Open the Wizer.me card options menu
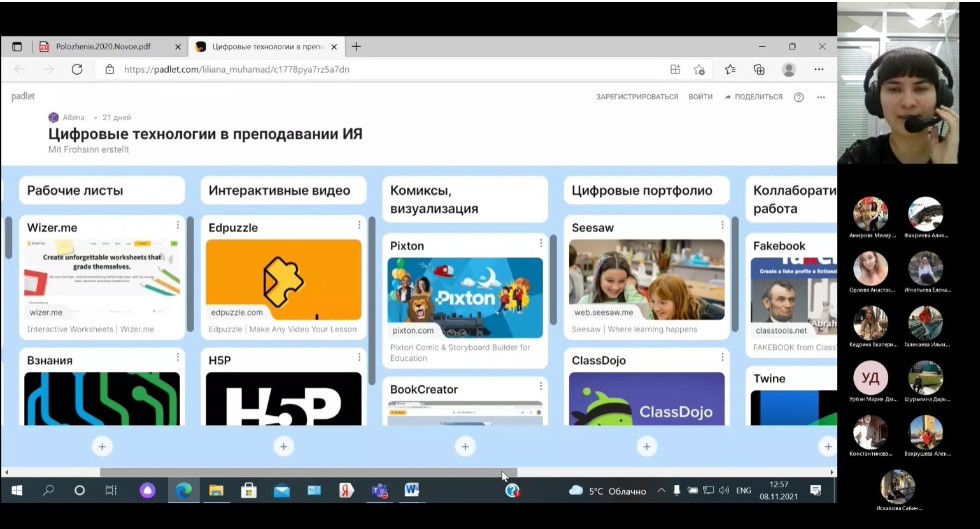The height and width of the screenshot is (529, 980). pyautogui.click(x=178, y=224)
